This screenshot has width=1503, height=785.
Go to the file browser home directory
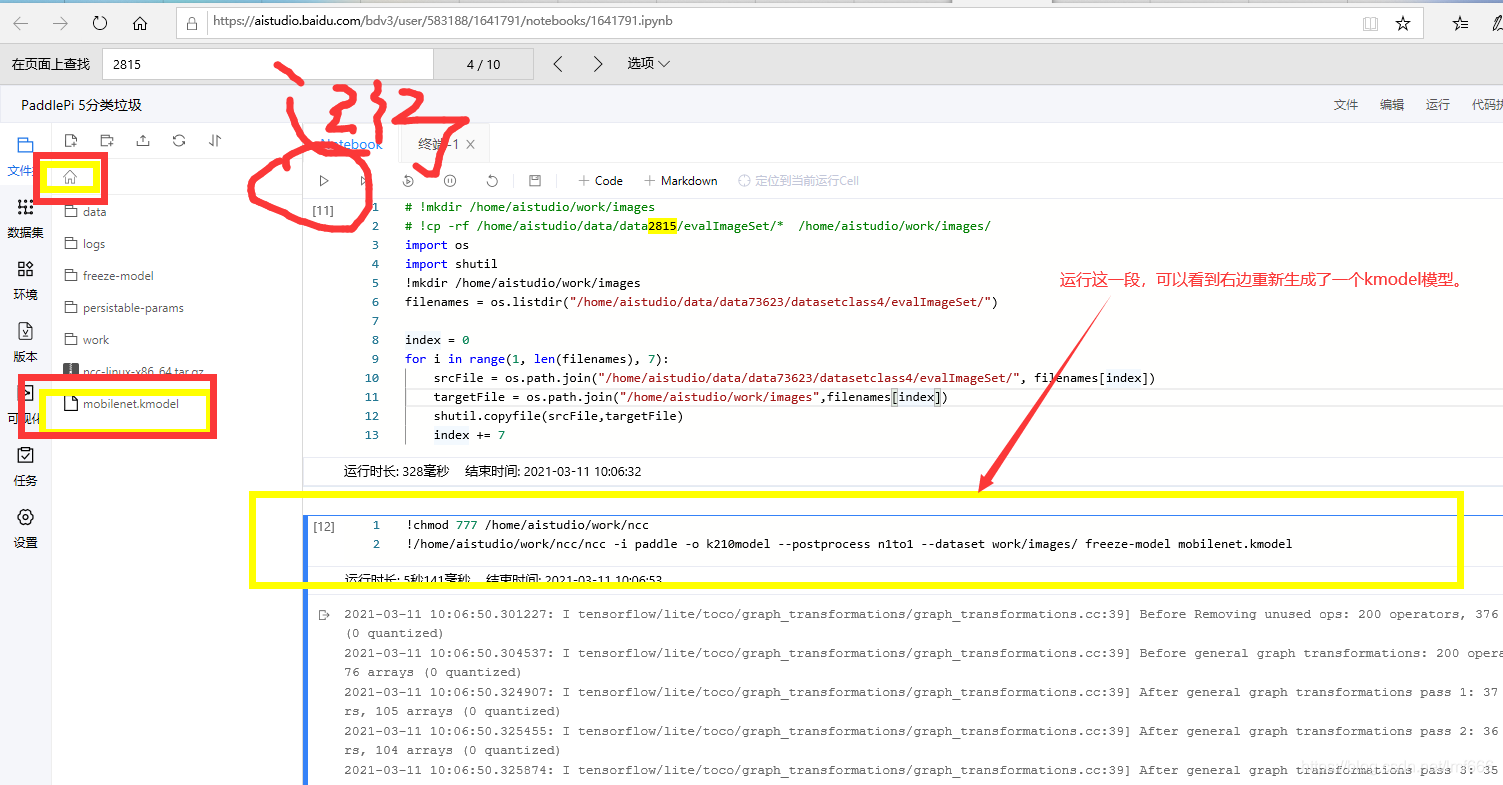pyautogui.click(x=70, y=177)
